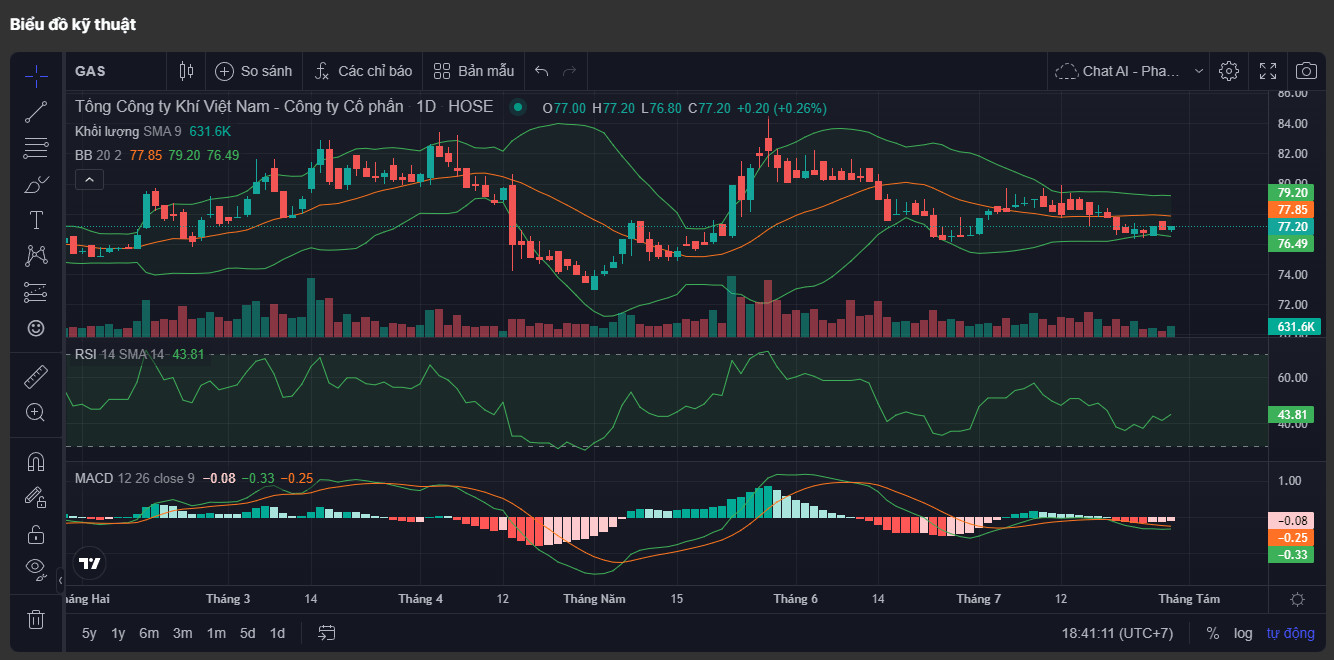
Task: Click the 76.49 lower band label
Action: click(x=1292, y=243)
